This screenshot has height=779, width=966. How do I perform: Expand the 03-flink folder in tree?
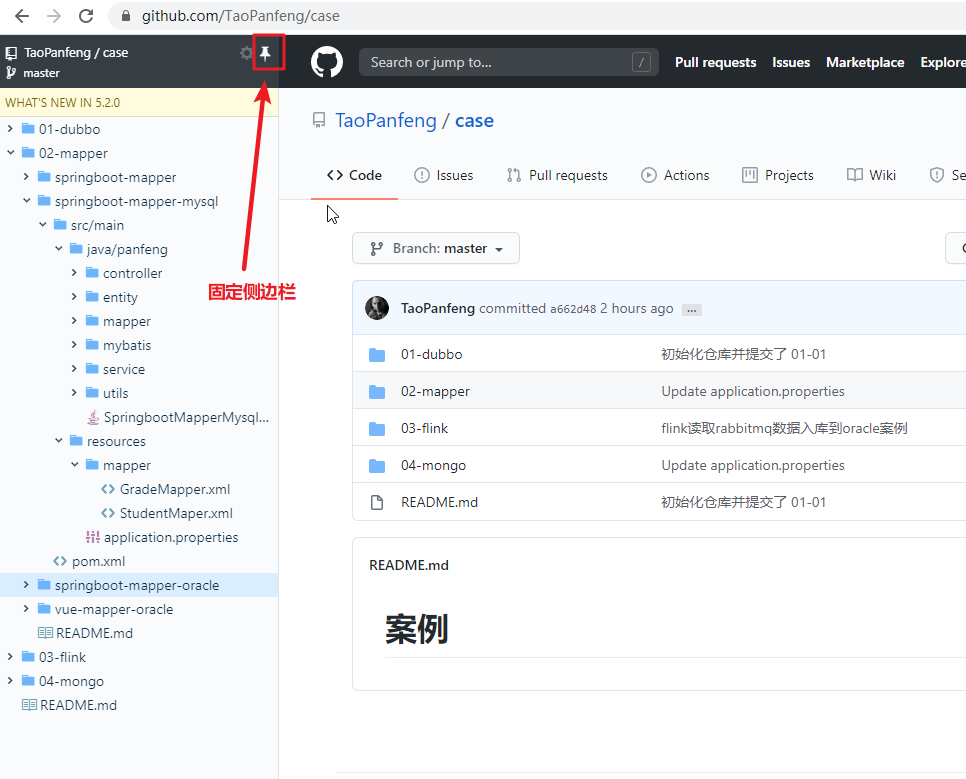point(10,657)
